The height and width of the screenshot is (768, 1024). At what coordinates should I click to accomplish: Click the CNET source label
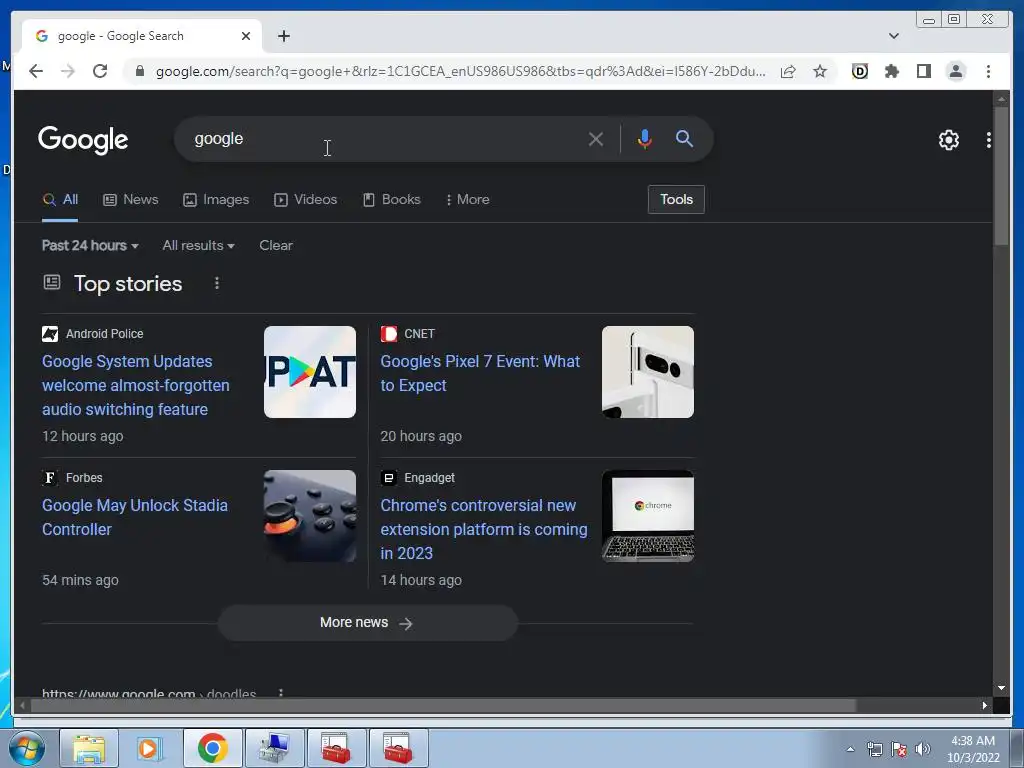click(x=419, y=334)
